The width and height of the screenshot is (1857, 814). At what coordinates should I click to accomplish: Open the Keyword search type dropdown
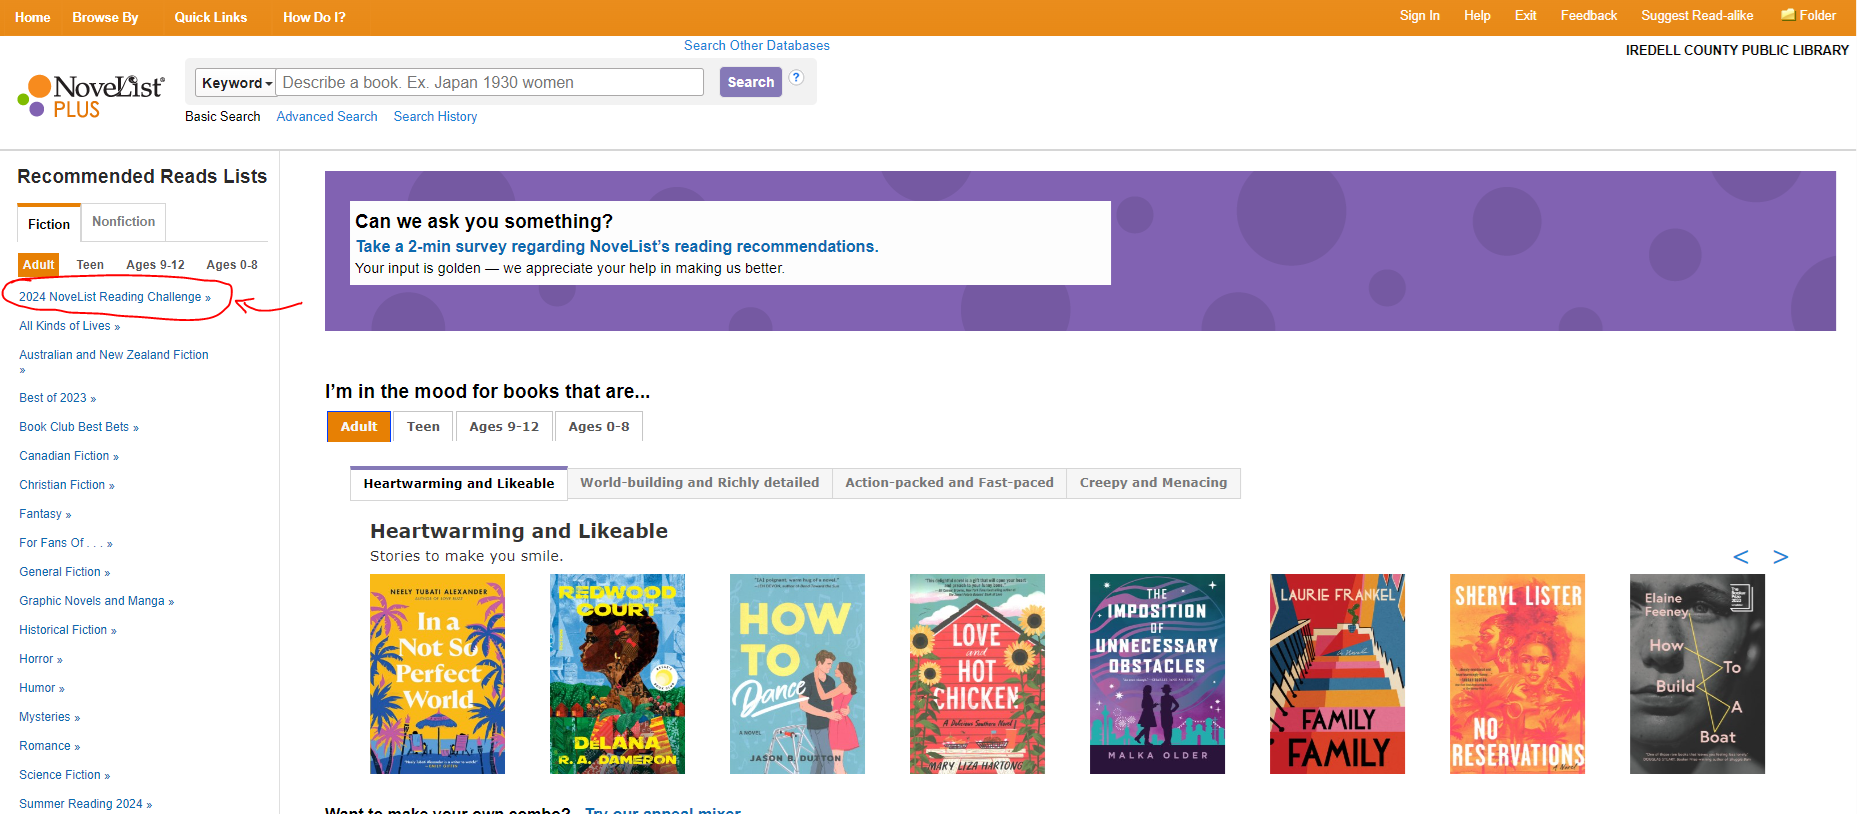pyautogui.click(x=236, y=83)
